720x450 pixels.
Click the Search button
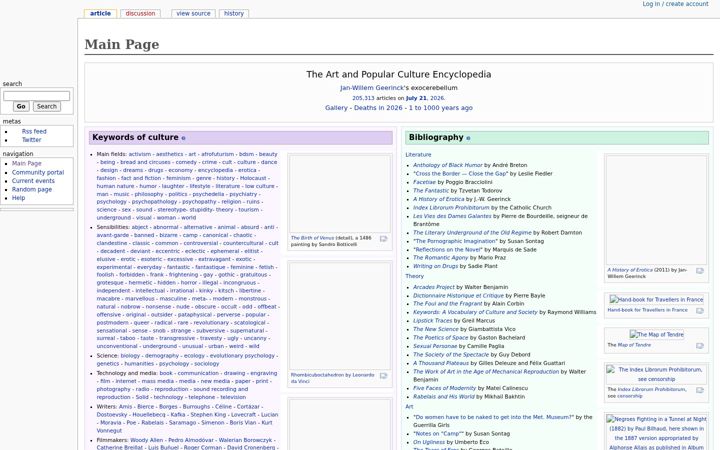click(47, 107)
